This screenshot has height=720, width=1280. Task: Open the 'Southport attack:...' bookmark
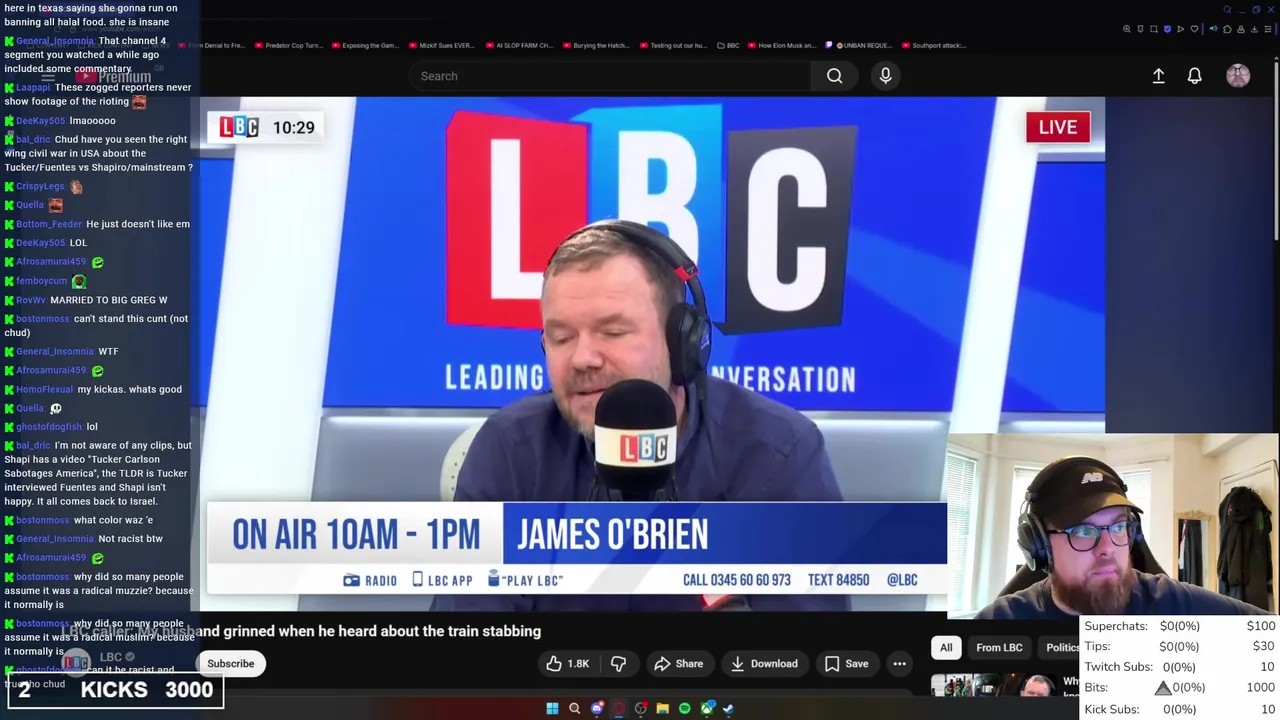click(934, 45)
